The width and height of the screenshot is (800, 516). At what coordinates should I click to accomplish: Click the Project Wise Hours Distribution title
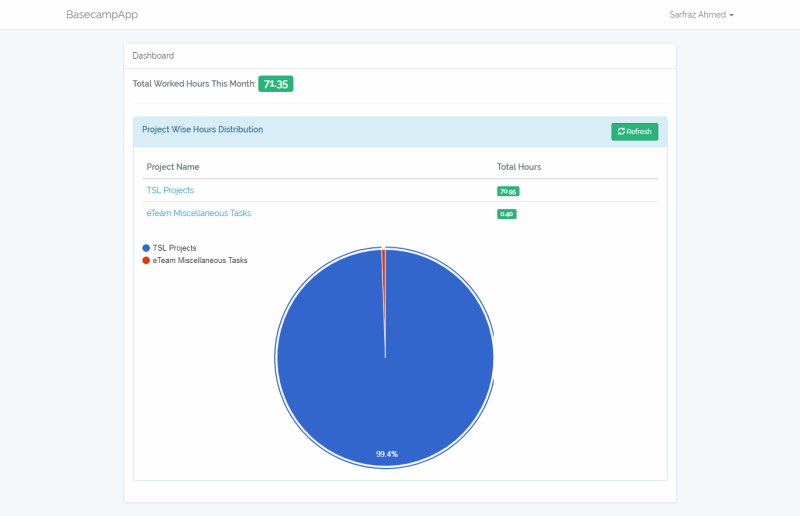coord(203,130)
